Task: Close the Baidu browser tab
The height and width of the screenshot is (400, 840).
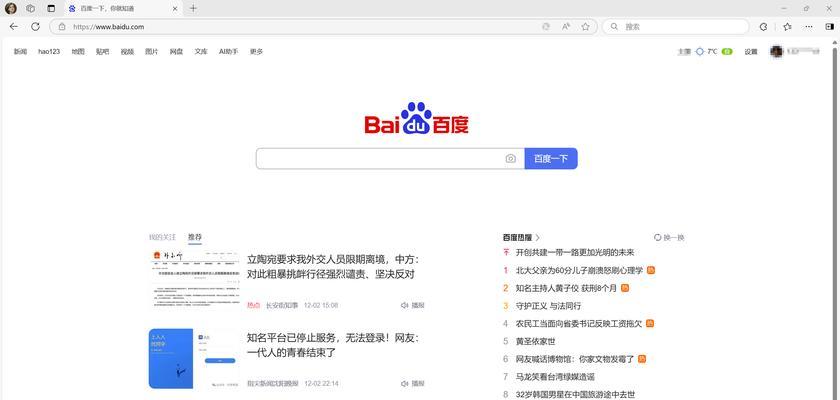Action: [x=175, y=9]
